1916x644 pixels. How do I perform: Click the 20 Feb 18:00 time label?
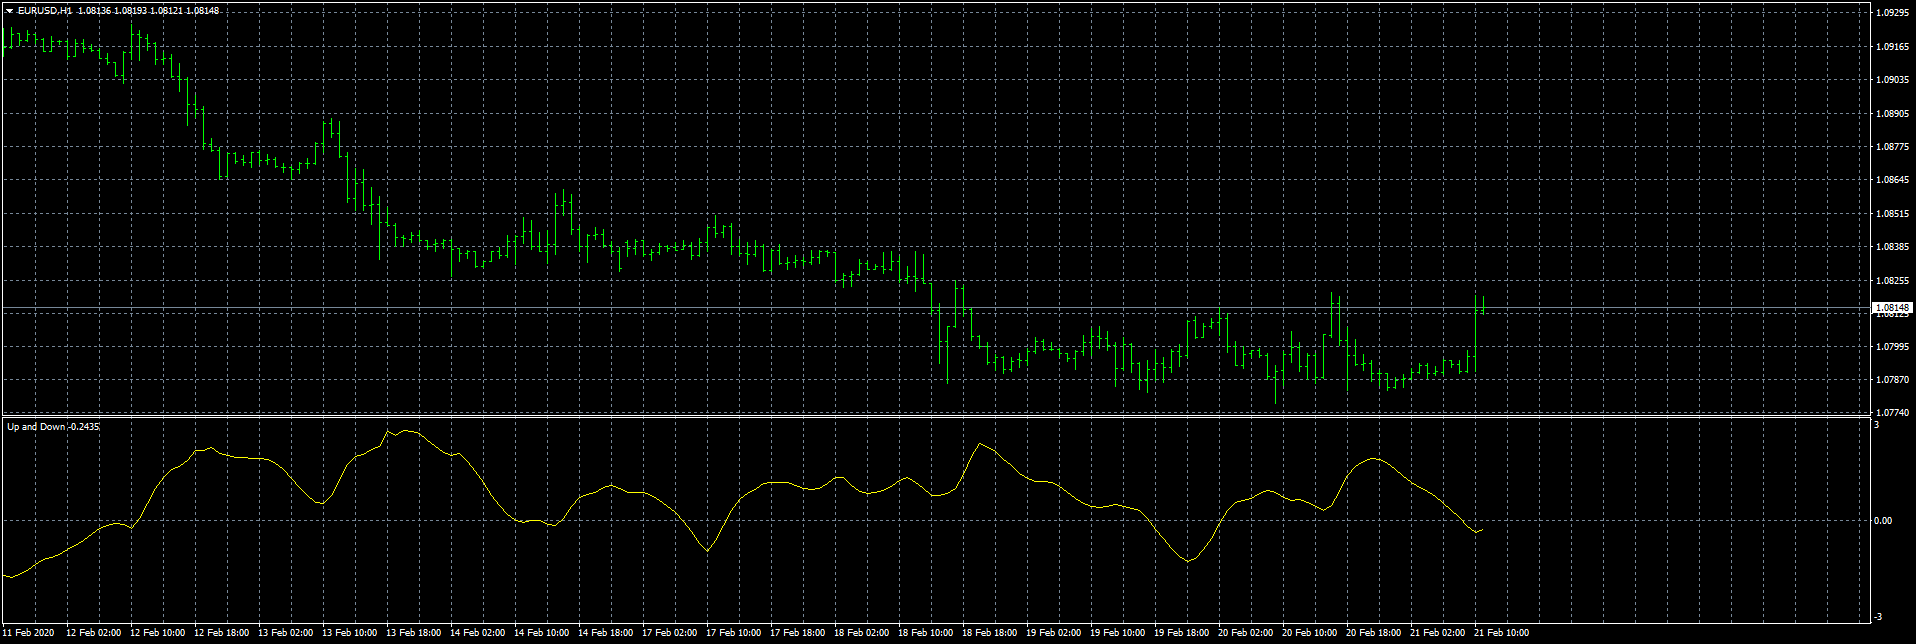pos(1374,633)
